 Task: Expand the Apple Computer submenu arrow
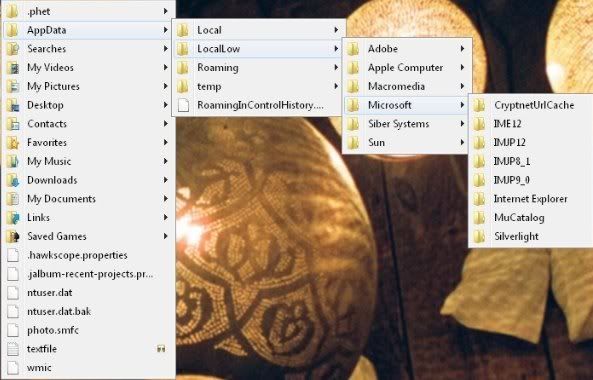point(462,68)
